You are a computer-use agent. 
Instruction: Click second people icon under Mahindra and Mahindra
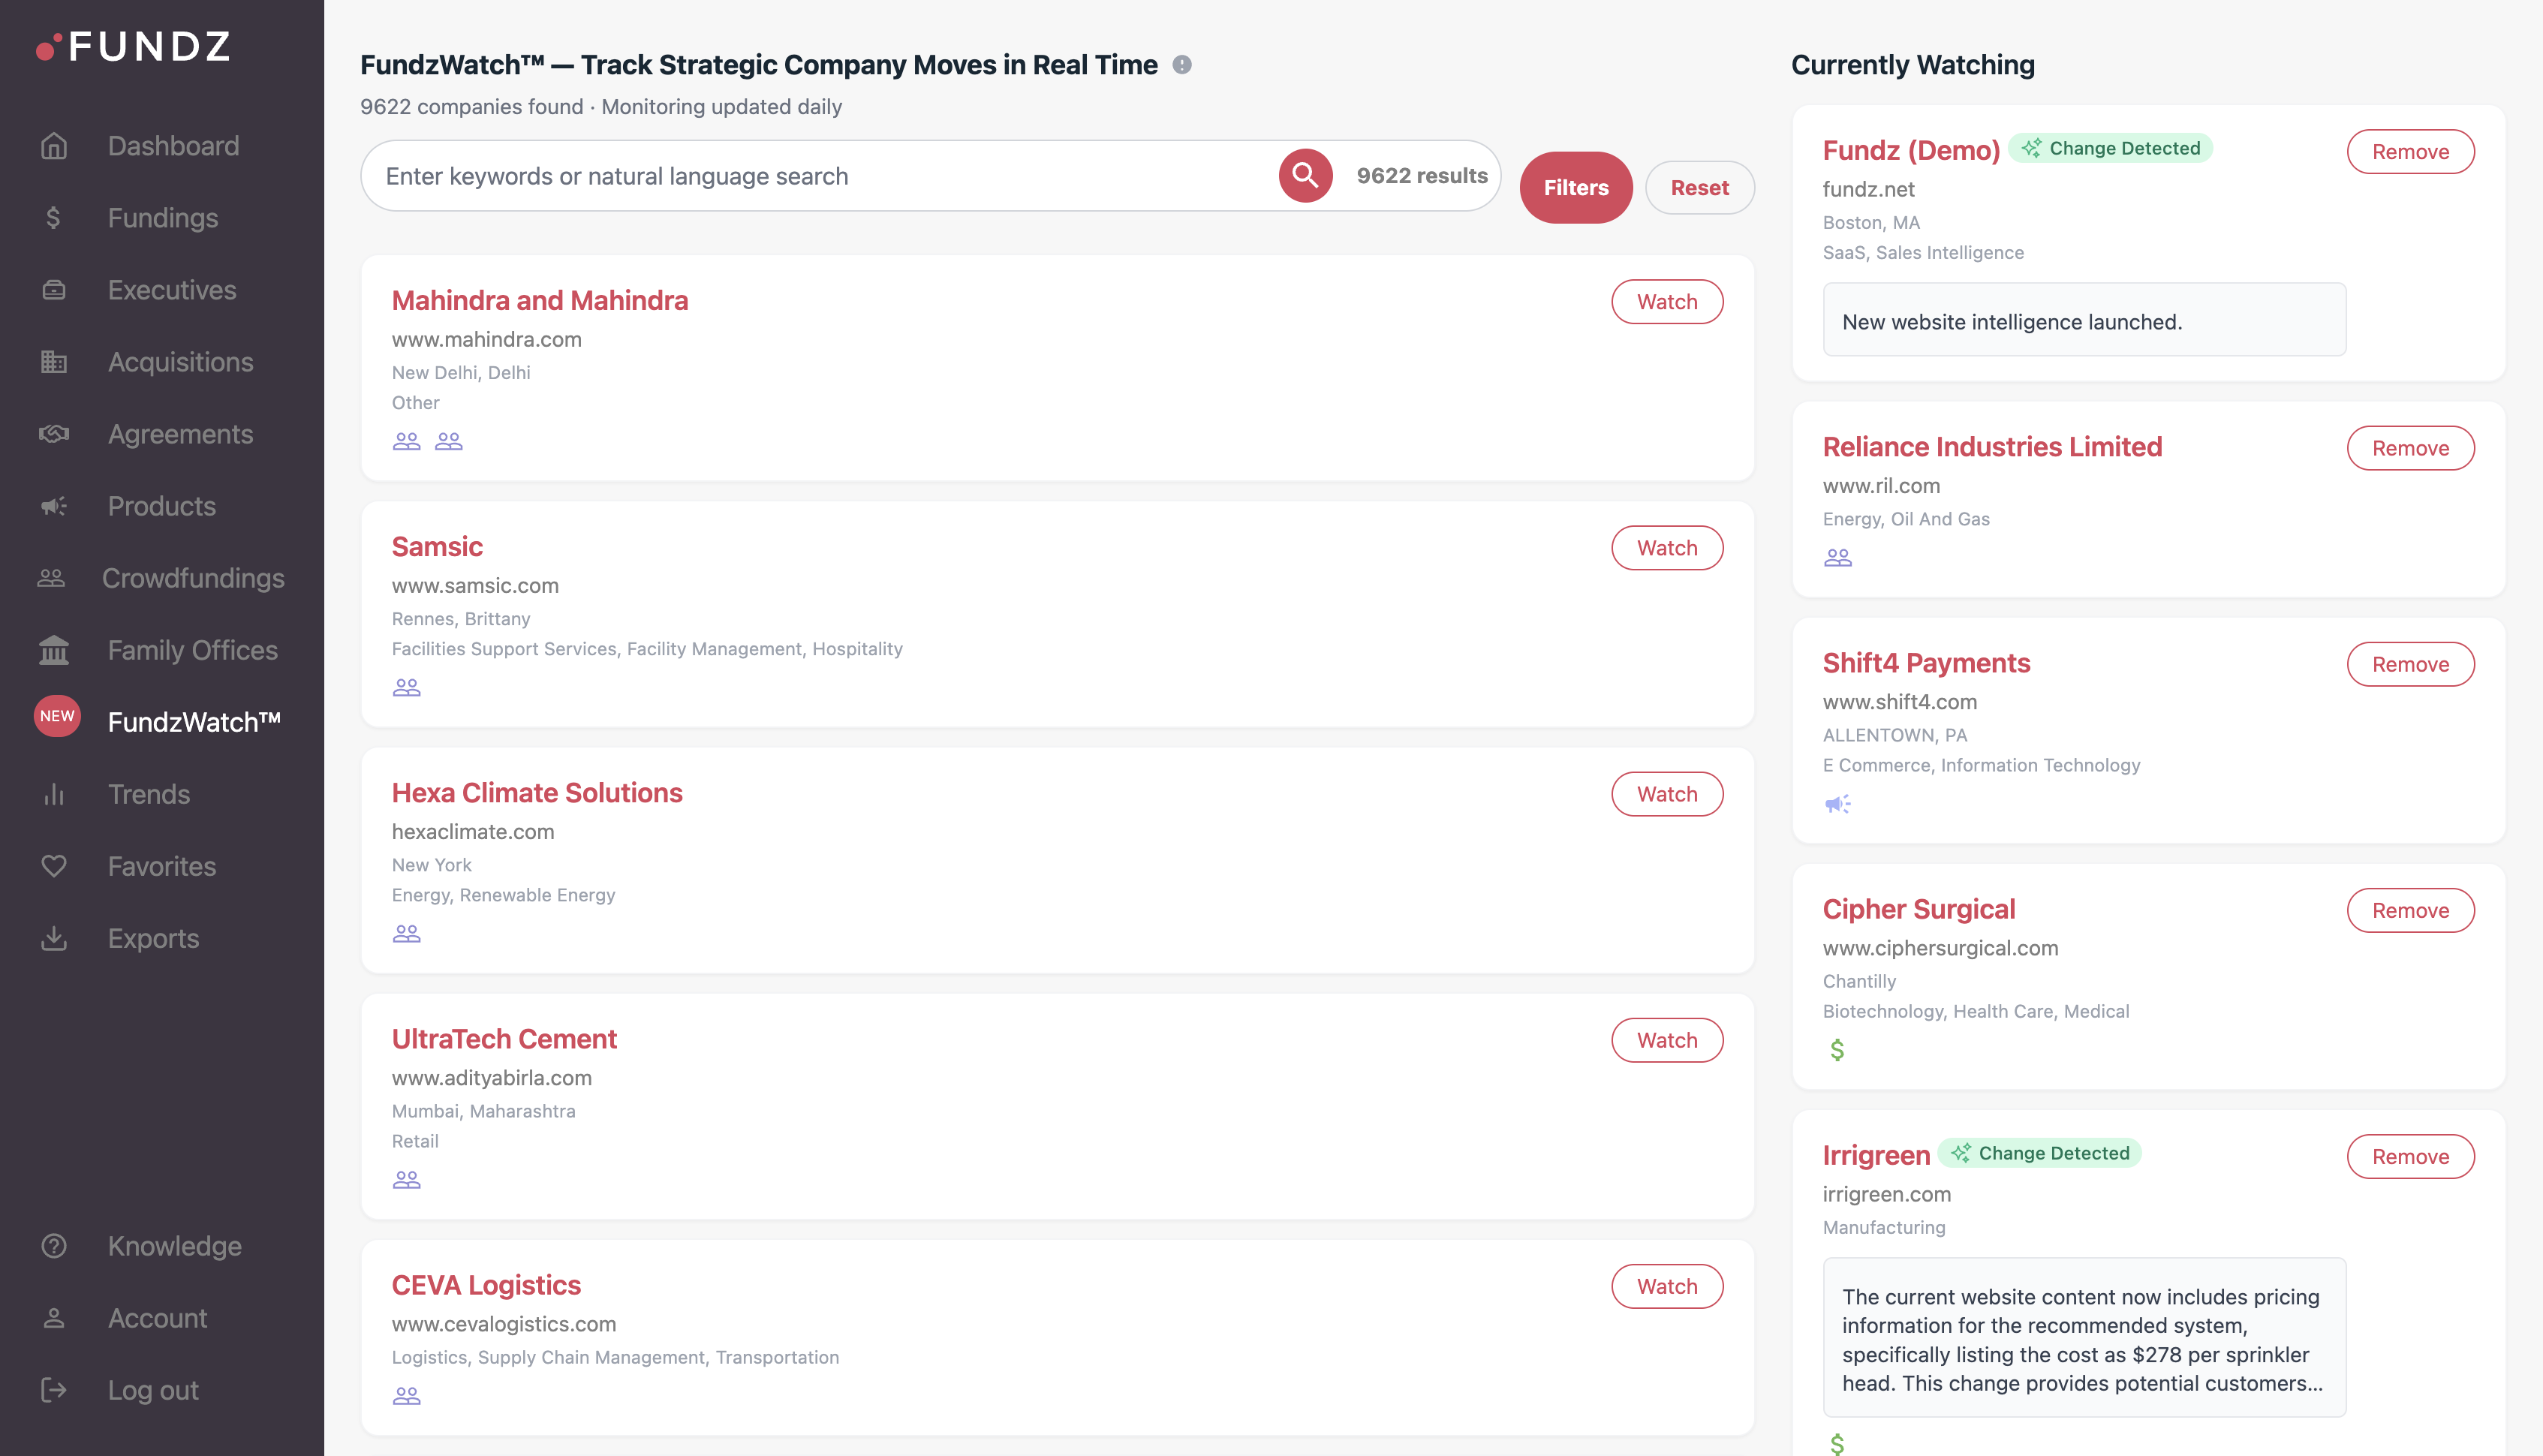(x=449, y=441)
